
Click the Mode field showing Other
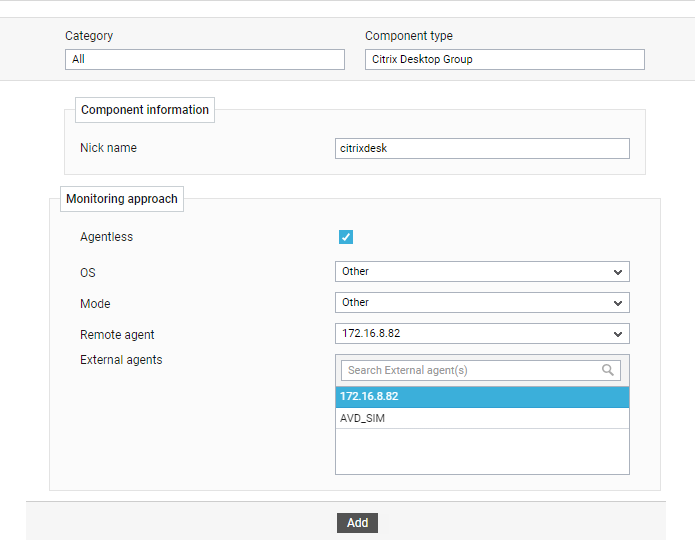[x=482, y=302]
